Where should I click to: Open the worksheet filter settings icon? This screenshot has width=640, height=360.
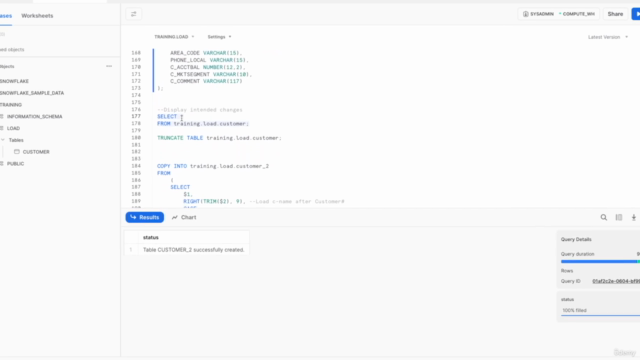click(x=133, y=14)
